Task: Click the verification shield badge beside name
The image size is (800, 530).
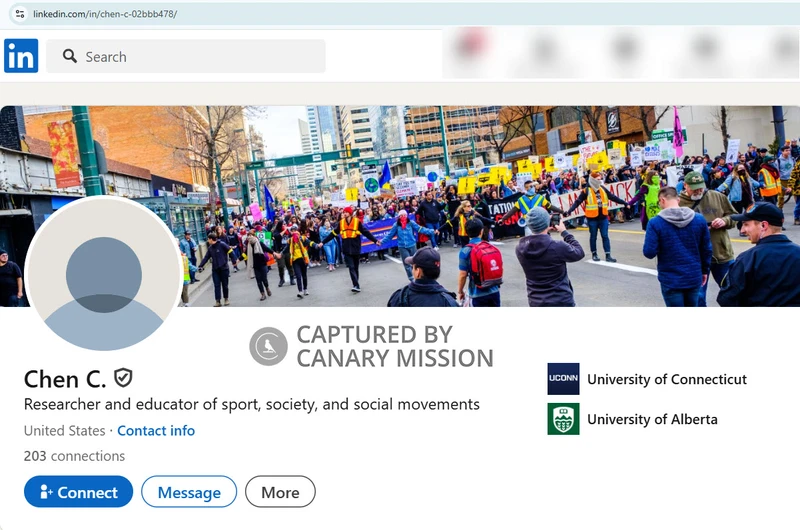Action: click(123, 378)
